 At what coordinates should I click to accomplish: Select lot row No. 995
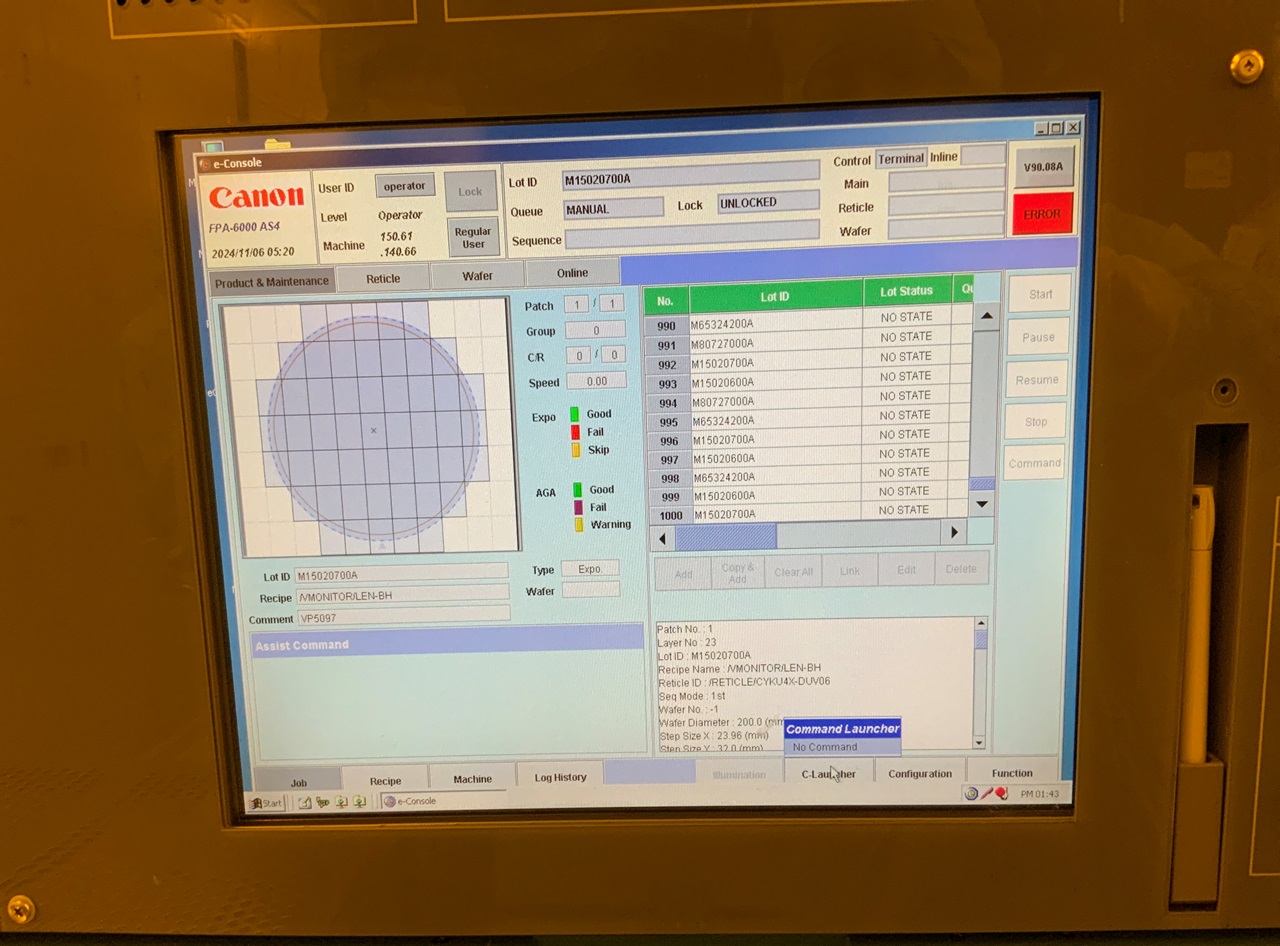click(x=808, y=419)
